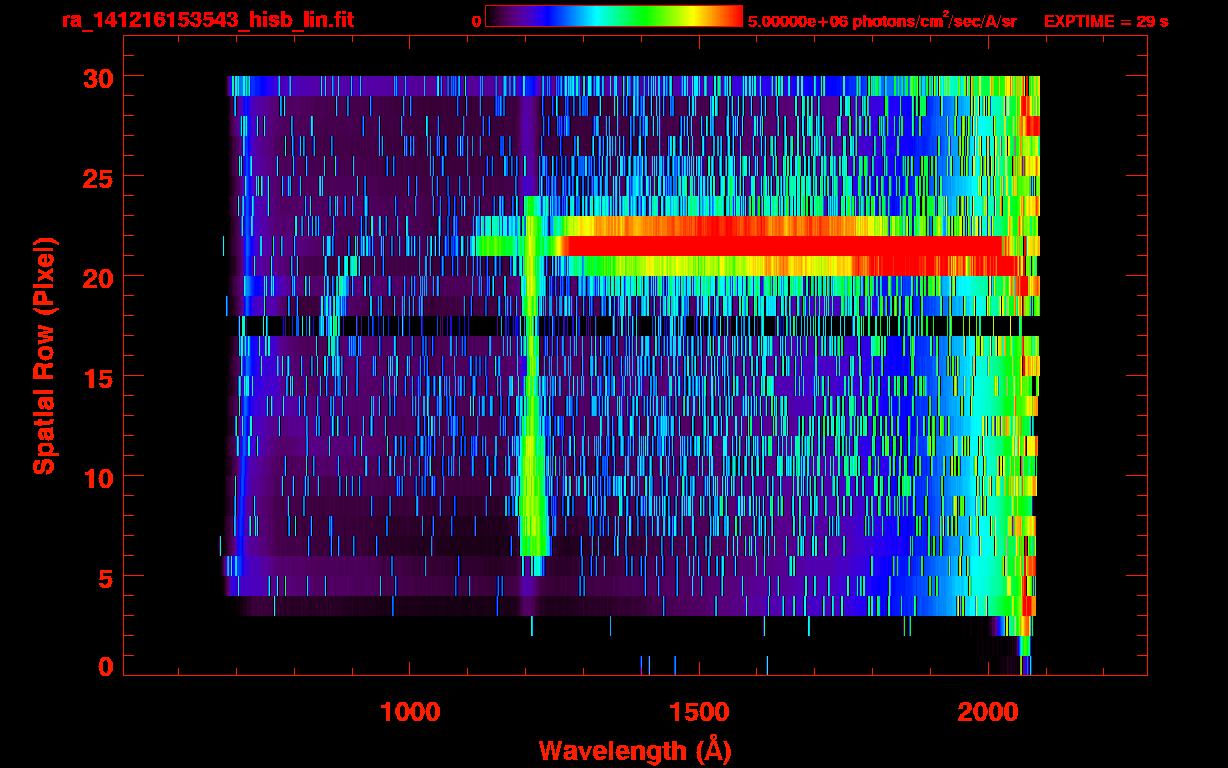Click the rainbow color scale bar
This screenshot has height=768, width=1228.
click(614, 16)
